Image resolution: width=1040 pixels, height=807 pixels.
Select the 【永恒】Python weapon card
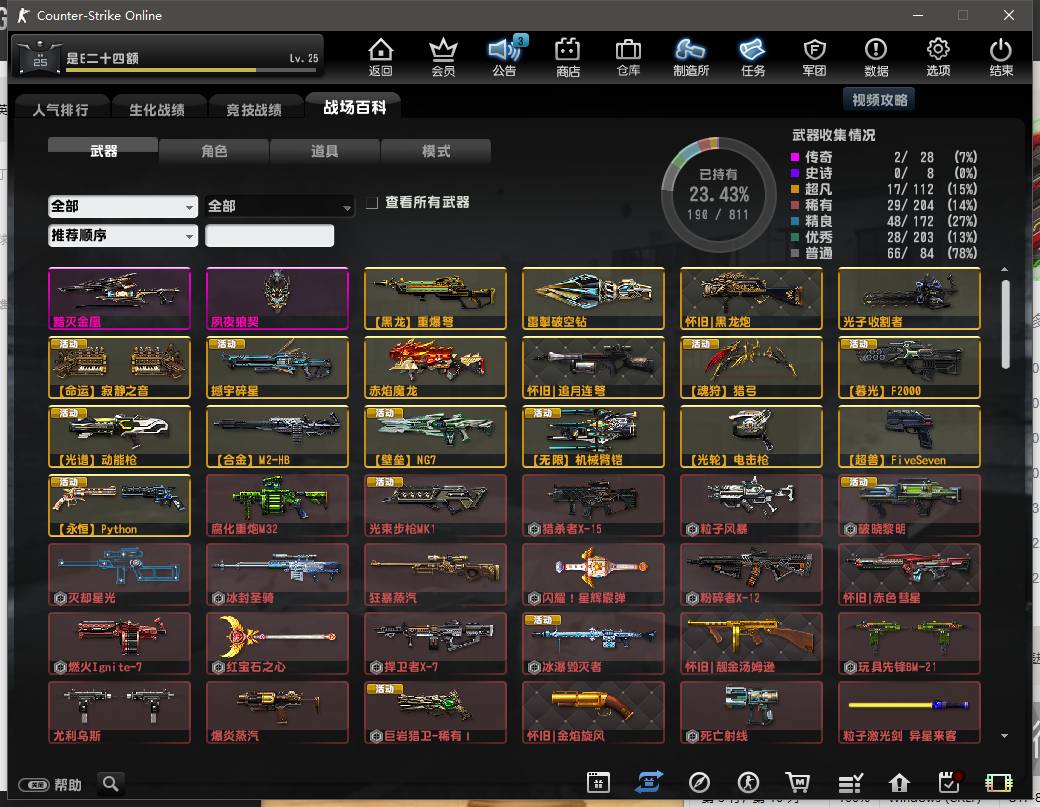point(119,505)
